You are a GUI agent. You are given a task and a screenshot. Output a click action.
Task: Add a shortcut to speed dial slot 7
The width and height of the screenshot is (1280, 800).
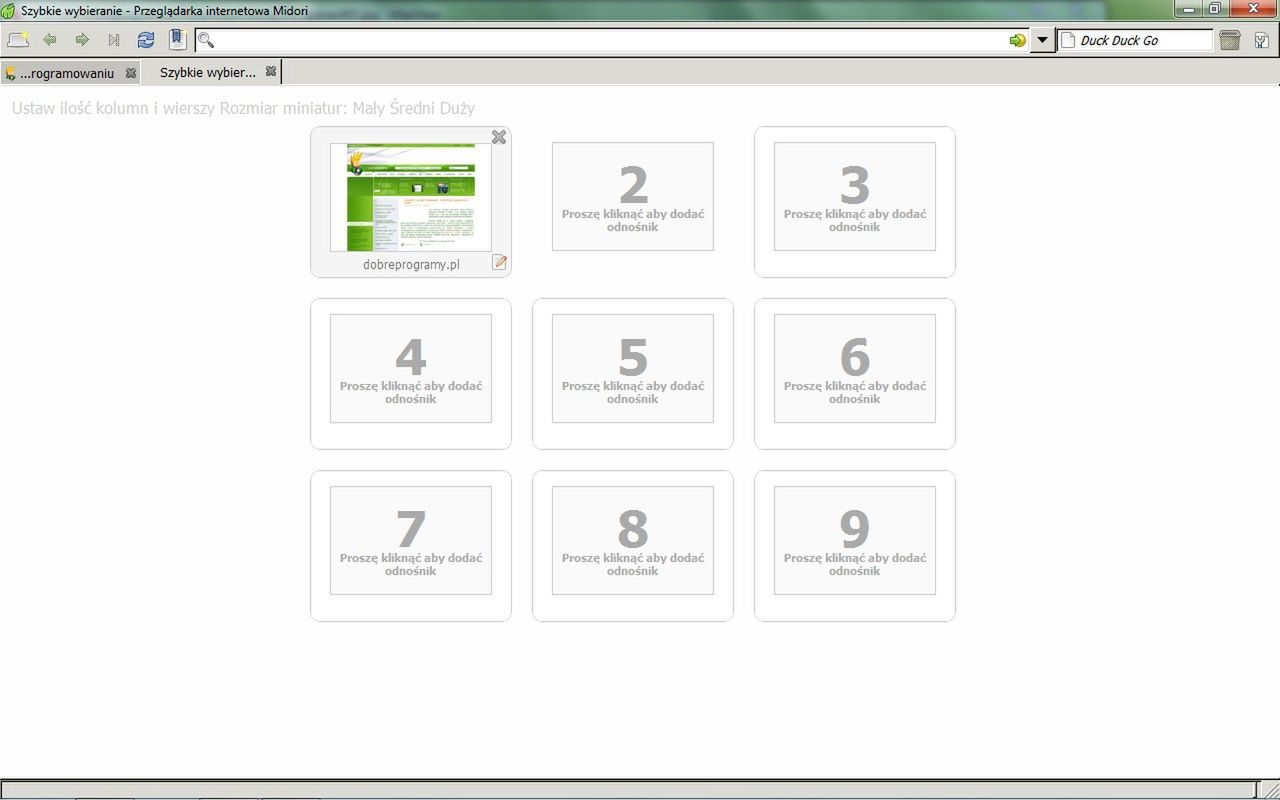(x=411, y=541)
